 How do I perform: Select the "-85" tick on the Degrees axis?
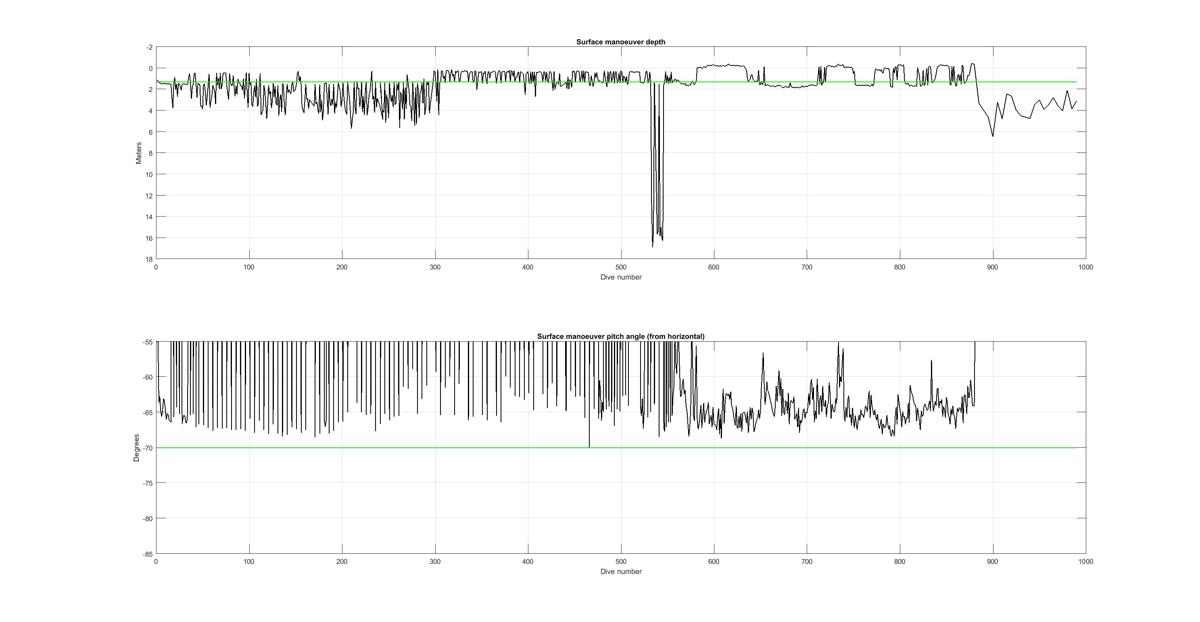tap(148, 554)
